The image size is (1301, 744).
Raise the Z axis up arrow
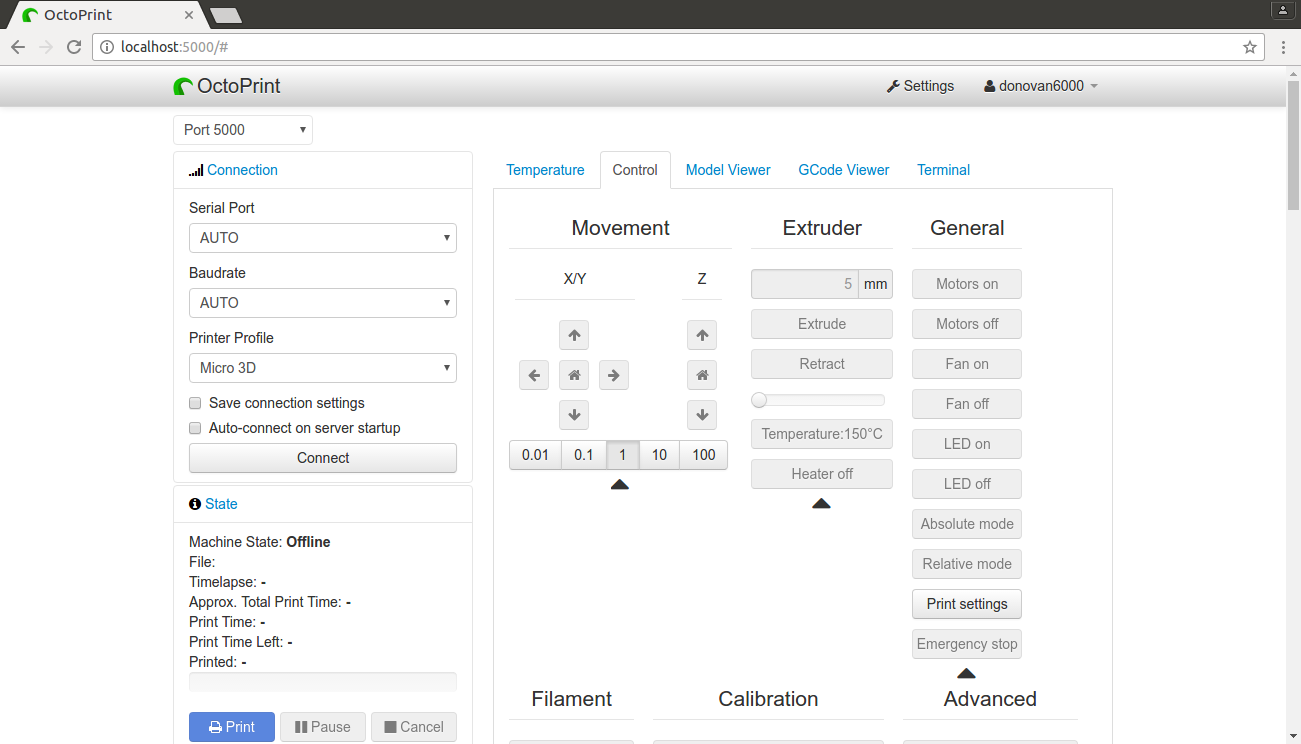click(702, 335)
